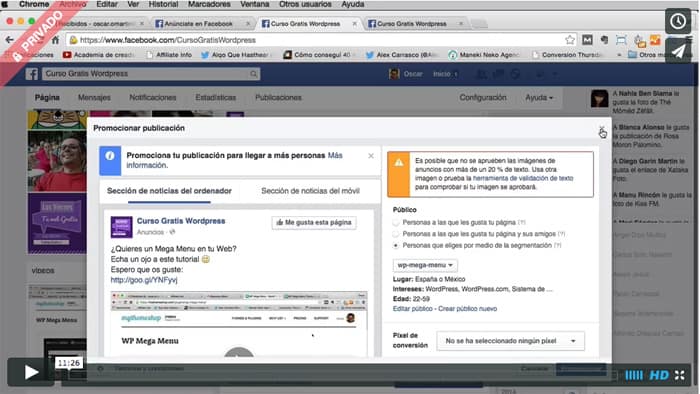Toggle HD video quality
This screenshot has height=394, width=700.
click(x=659, y=375)
